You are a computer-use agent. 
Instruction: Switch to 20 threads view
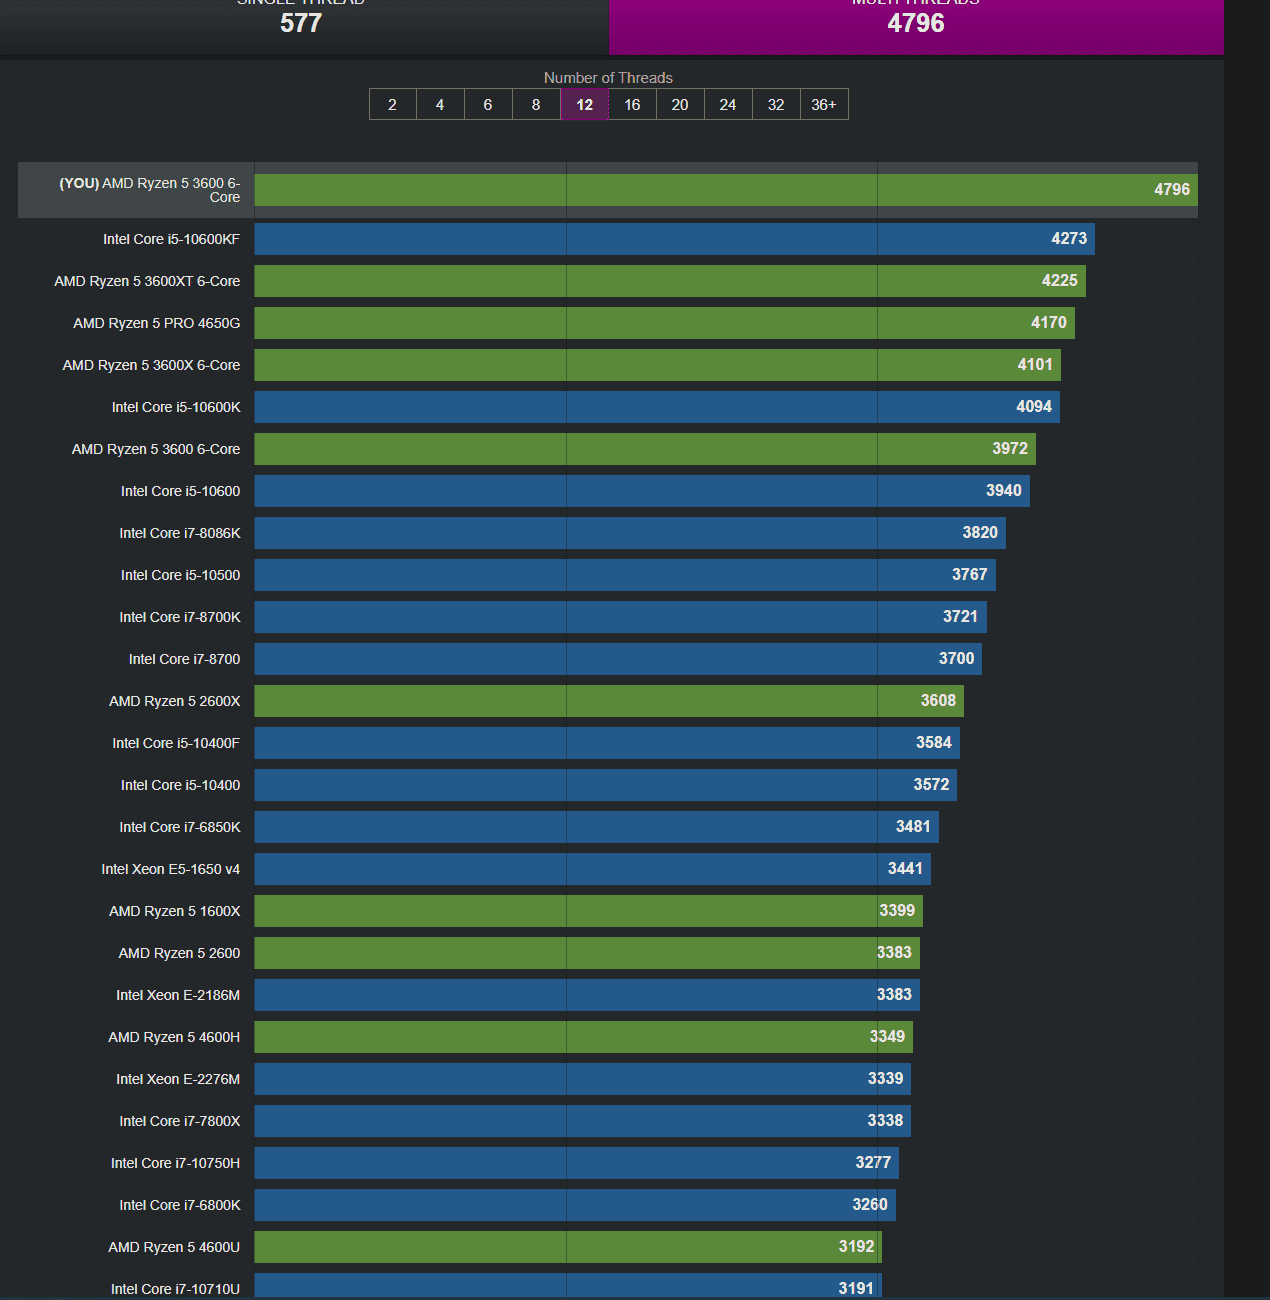tap(680, 104)
